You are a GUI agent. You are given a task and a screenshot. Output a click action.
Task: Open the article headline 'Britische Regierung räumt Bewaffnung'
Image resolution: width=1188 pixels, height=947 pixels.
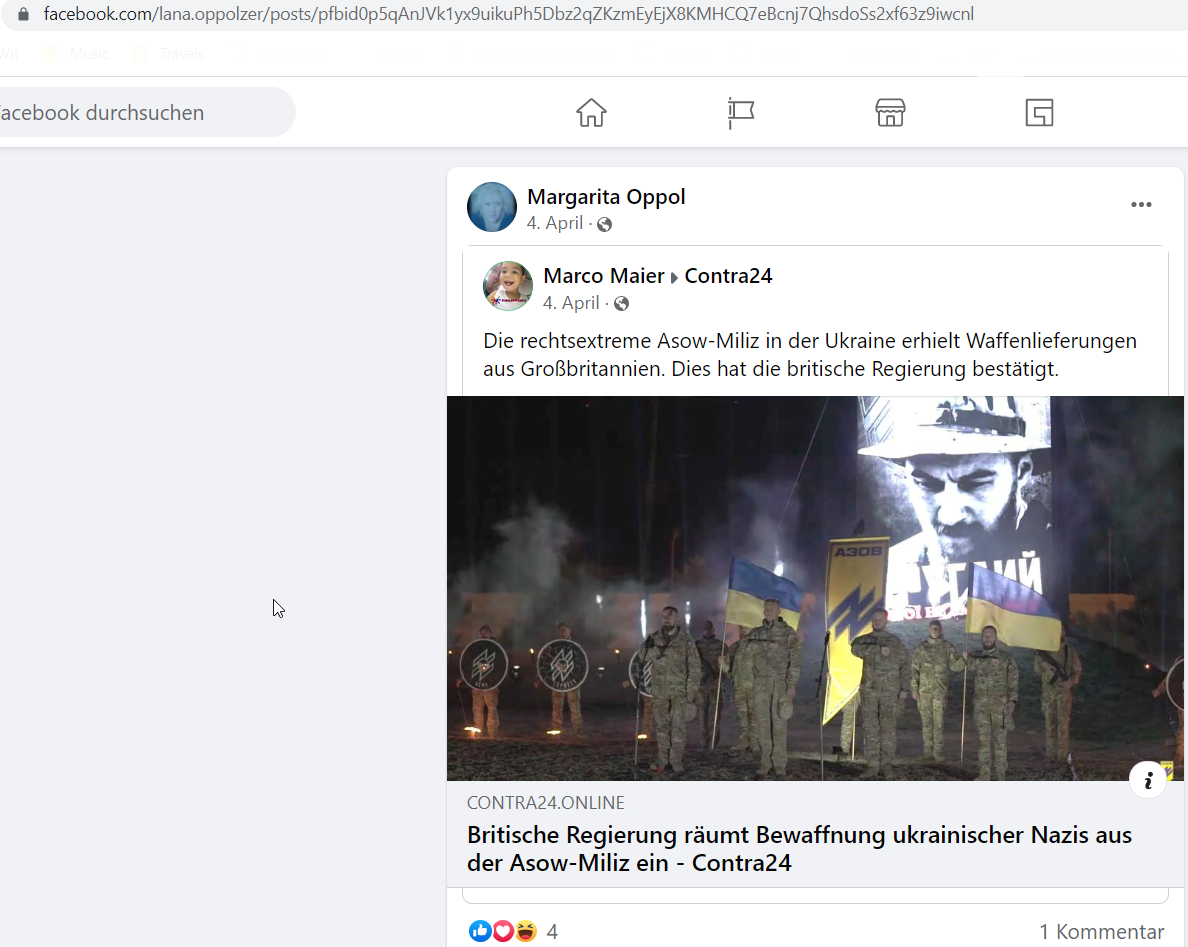799,849
